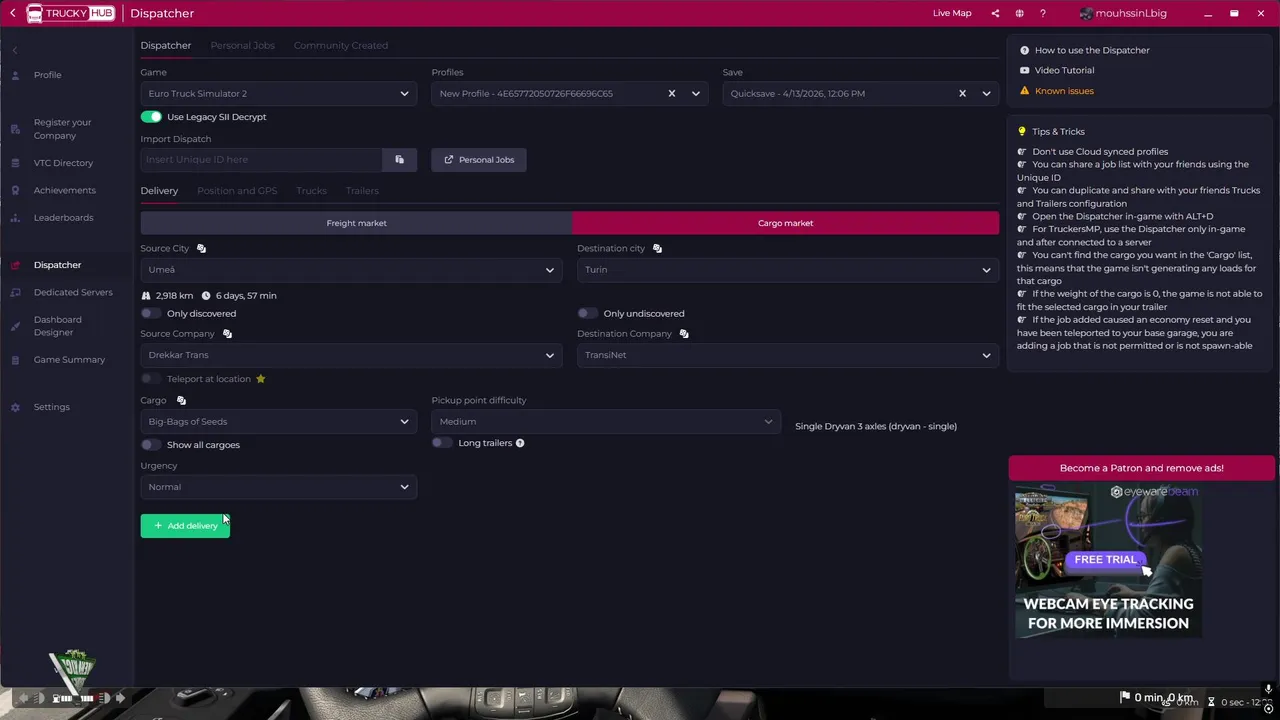
Task: Open How to use the Dispatcher link
Action: [1092, 50]
